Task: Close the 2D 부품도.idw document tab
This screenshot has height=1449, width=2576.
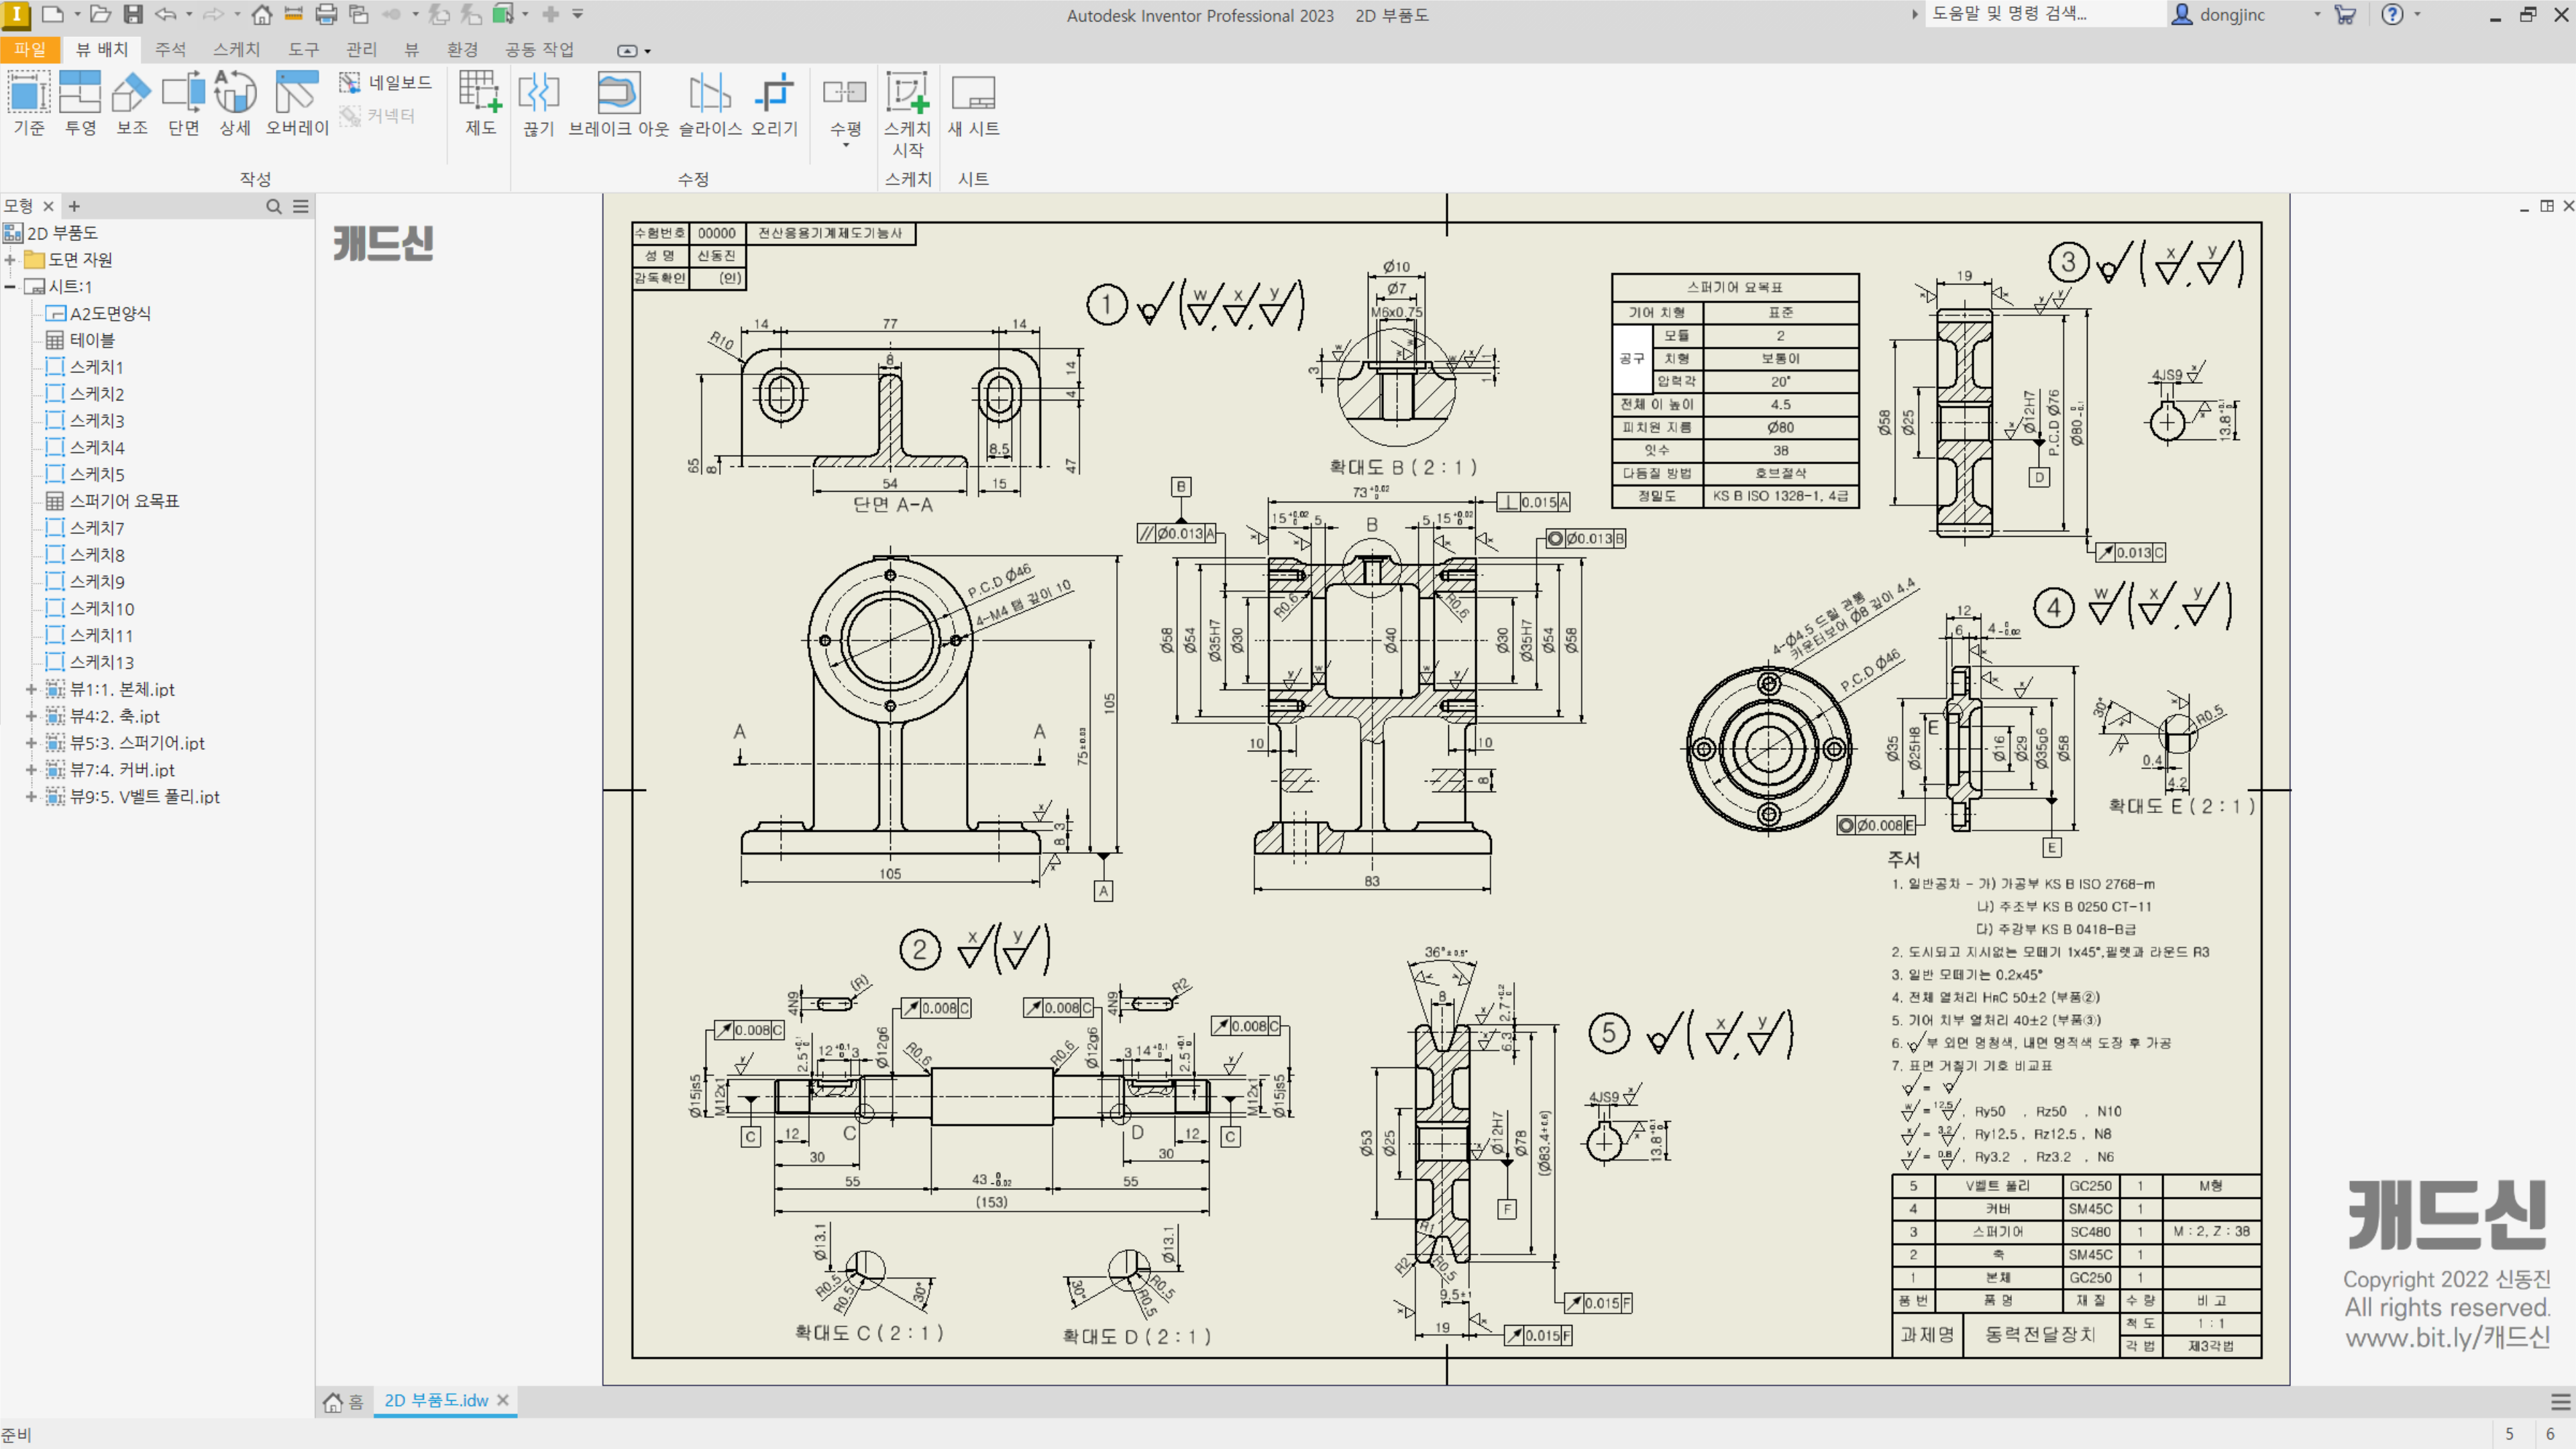Action: (x=503, y=1400)
